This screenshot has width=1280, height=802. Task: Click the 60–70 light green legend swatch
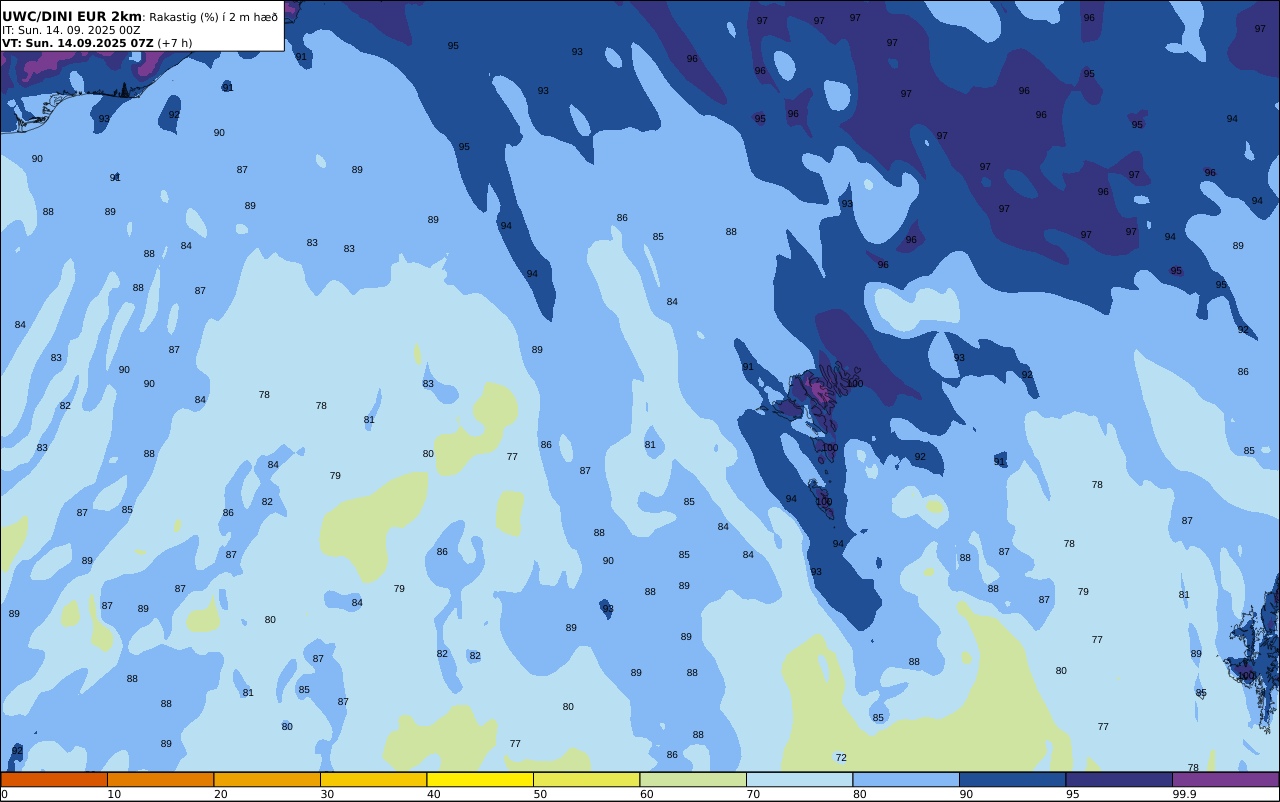(693, 779)
